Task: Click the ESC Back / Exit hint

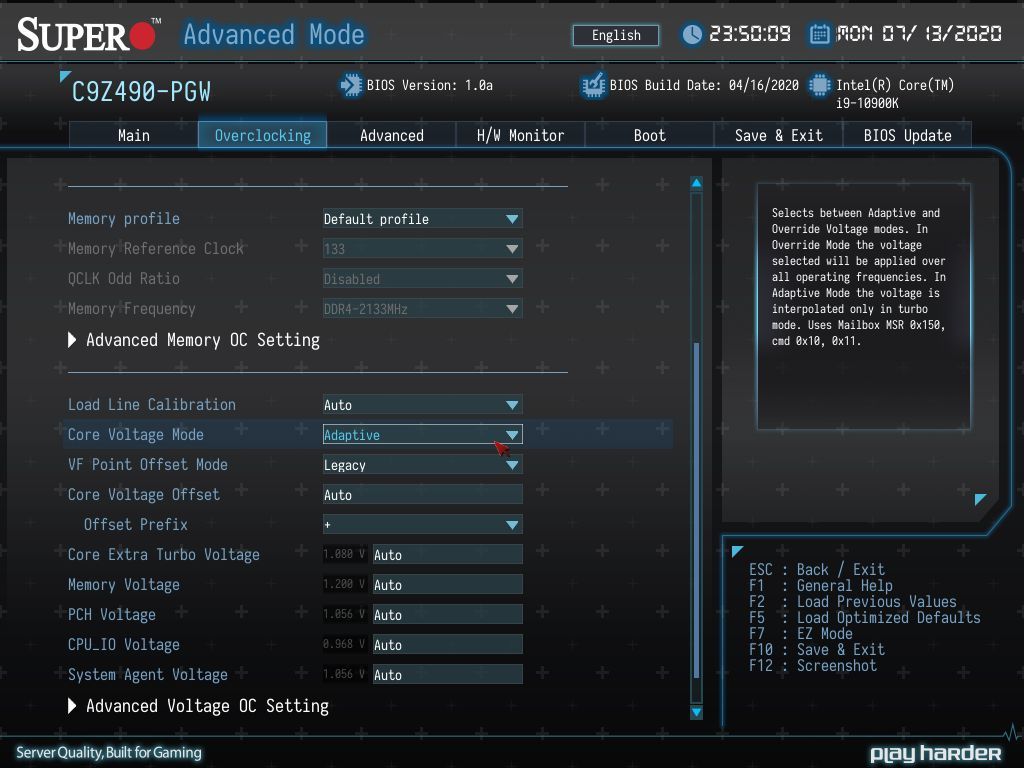Action: [816, 569]
